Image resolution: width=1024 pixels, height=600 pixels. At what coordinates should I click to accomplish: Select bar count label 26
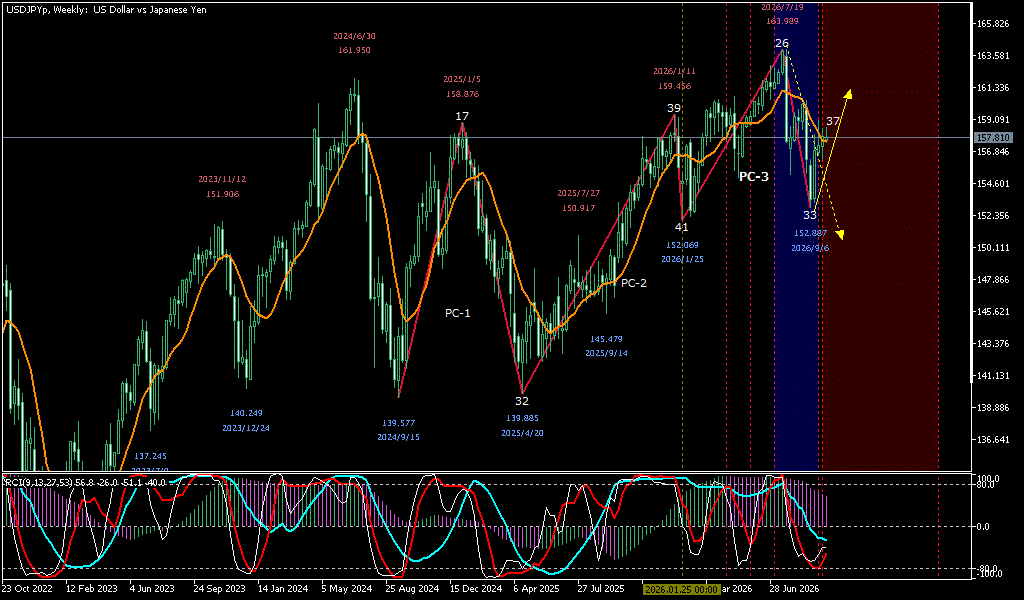click(x=782, y=43)
